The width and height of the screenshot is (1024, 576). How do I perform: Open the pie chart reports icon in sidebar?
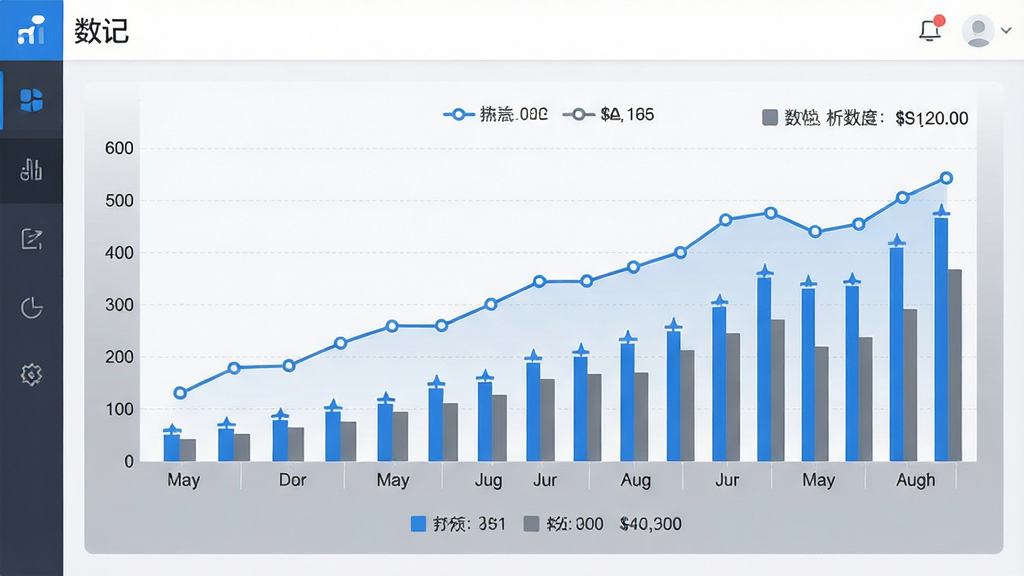31,308
